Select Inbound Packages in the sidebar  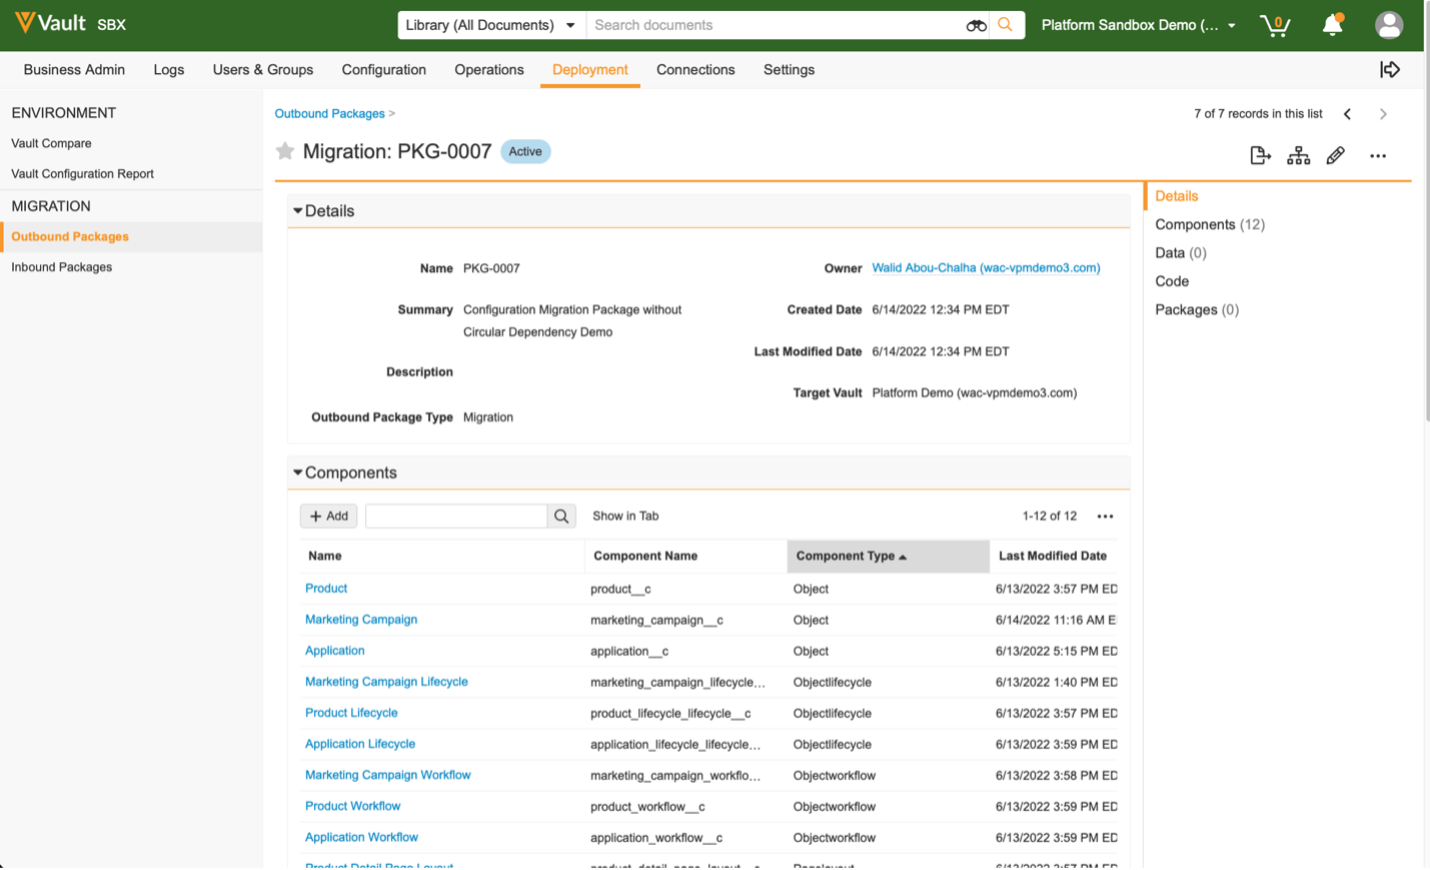(x=62, y=267)
